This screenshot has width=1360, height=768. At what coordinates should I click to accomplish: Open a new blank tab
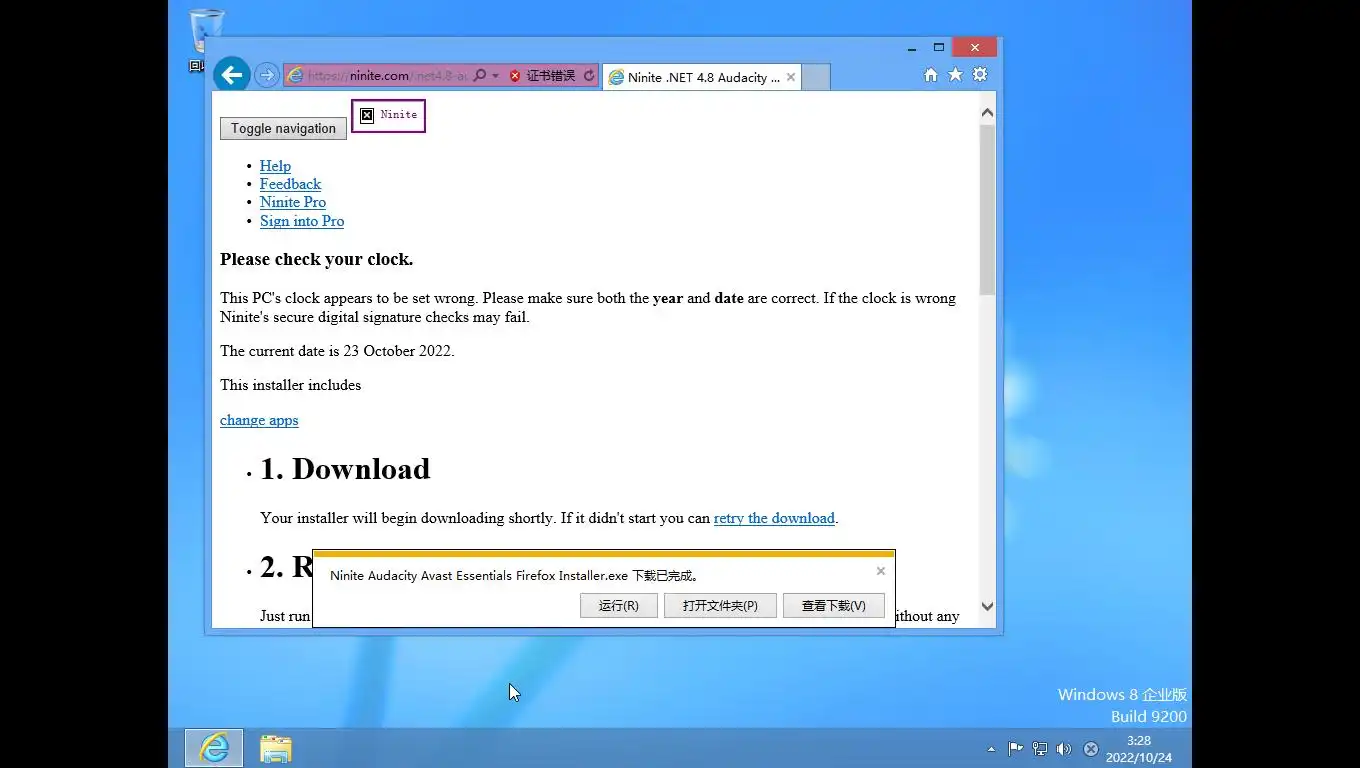(816, 77)
